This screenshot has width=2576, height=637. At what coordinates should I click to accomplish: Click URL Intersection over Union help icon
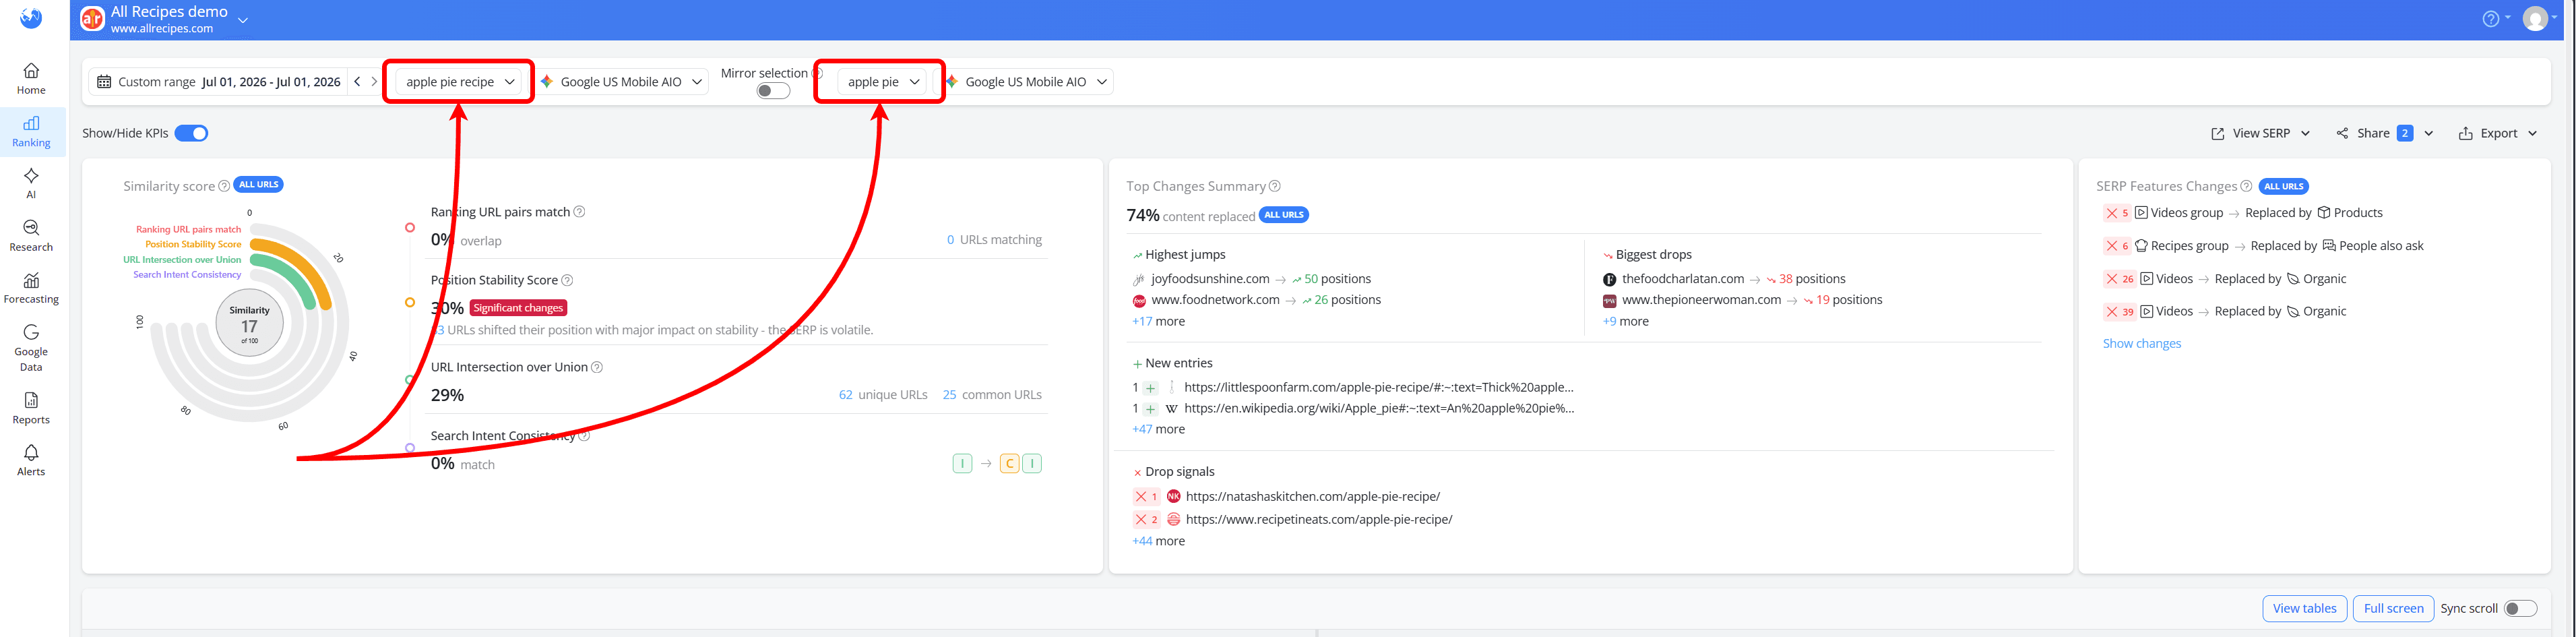(x=597, y=367)
